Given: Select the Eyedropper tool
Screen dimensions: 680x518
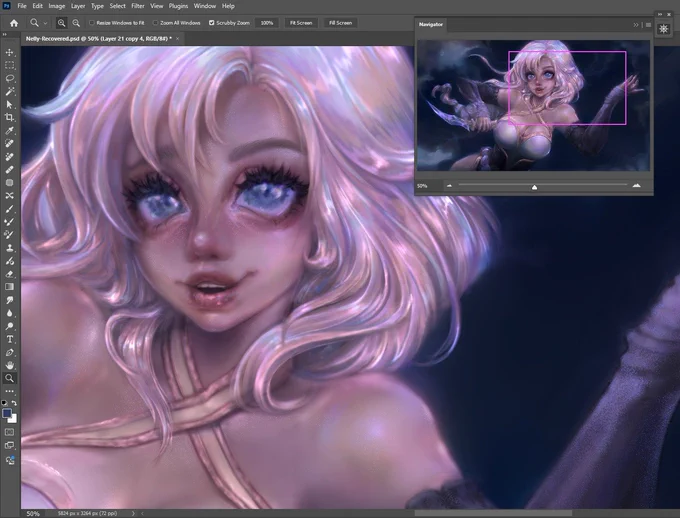Looking at the screenshot, I should pyautogui.click(x=10, y=131).
